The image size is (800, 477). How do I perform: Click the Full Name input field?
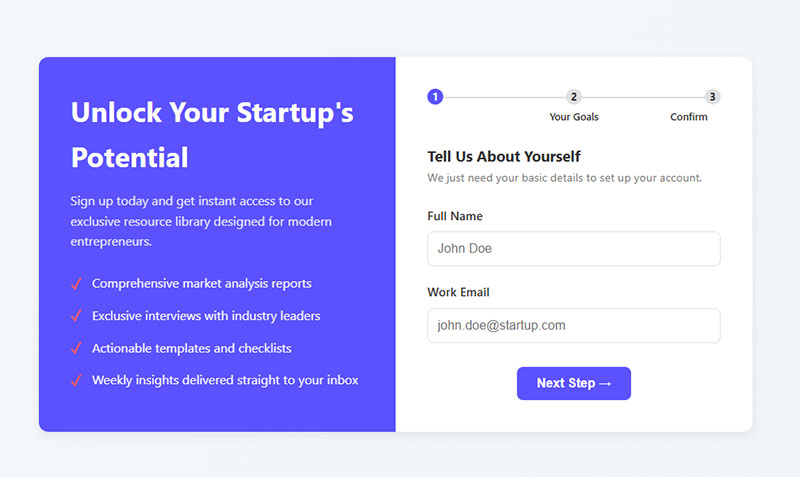(x=573, y=249)
